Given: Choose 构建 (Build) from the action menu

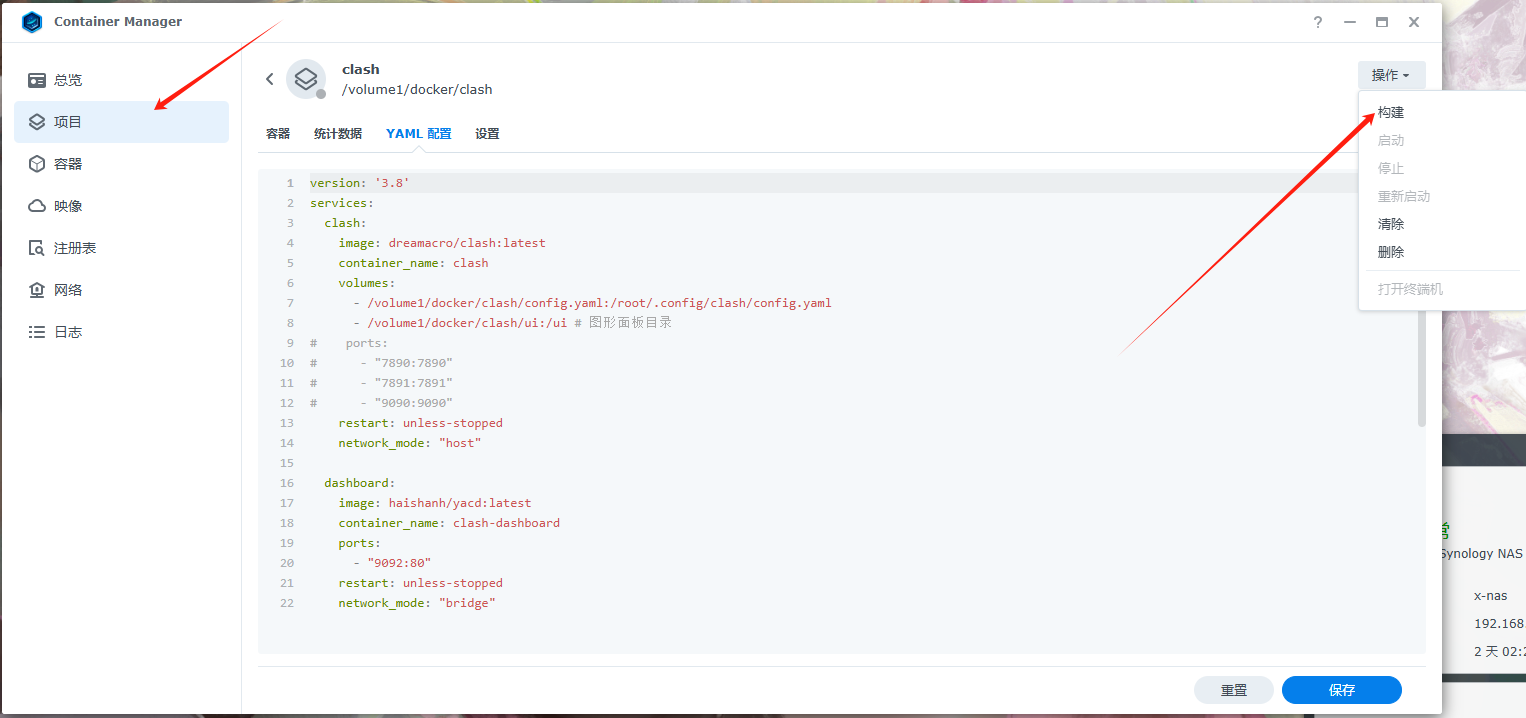Looking at the screenshot, I should coord(1391,113).
